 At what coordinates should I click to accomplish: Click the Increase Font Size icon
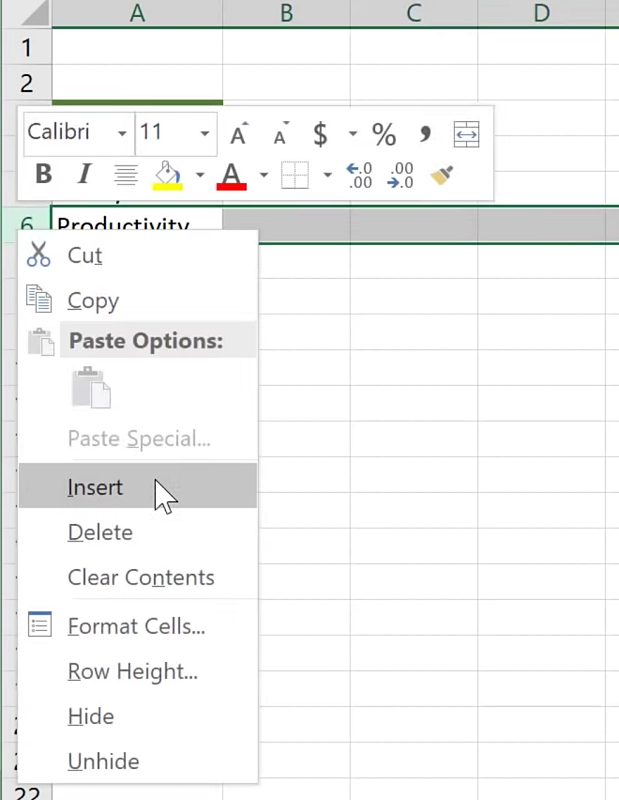[239, 134]
